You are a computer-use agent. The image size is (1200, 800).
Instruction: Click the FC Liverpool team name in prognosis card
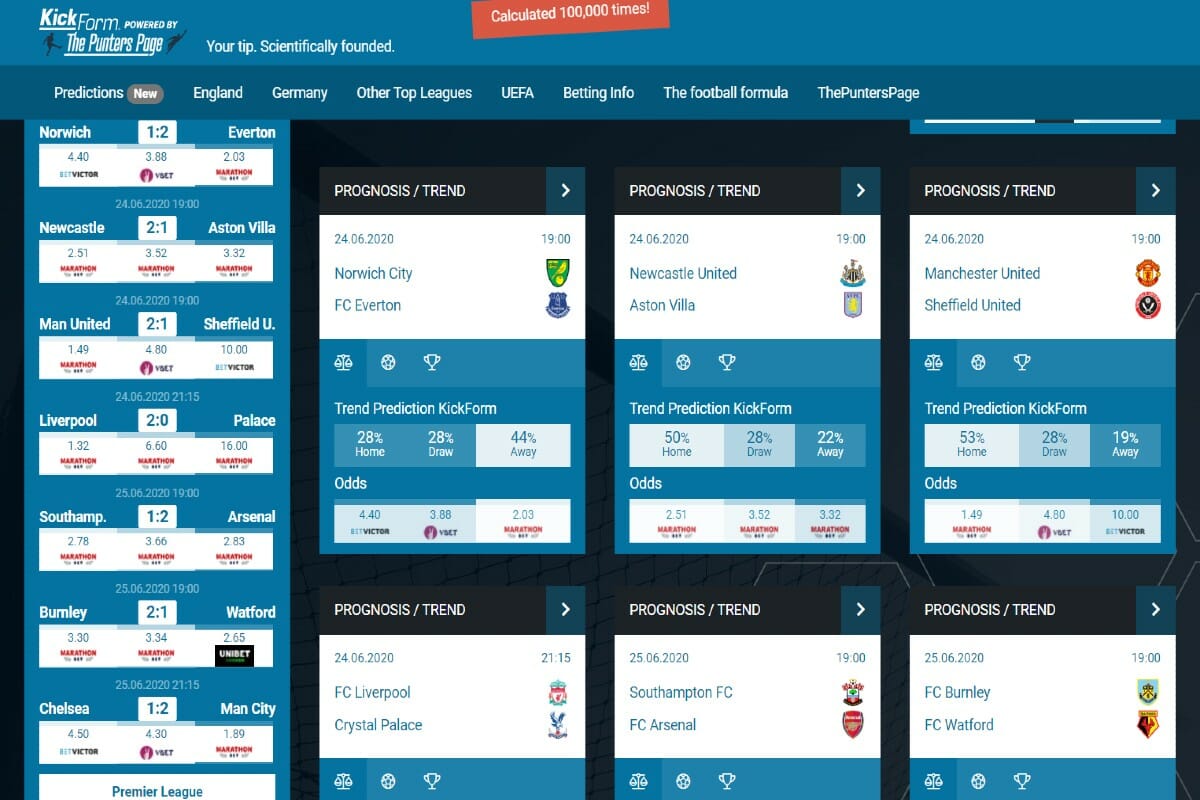pos(373,692)
